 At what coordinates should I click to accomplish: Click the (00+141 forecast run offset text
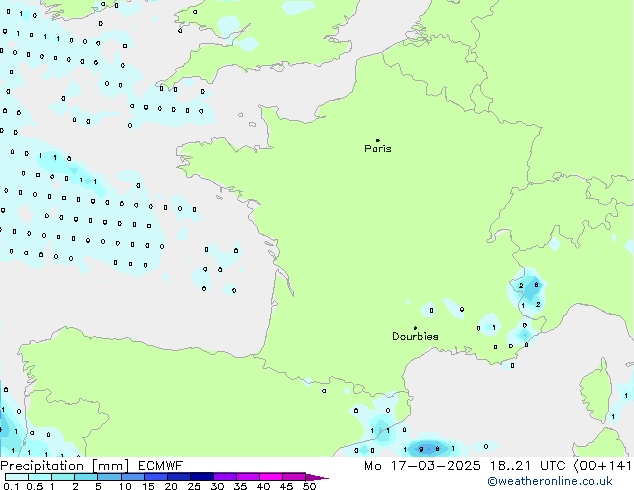pyautogui.click(x=601, y=465)
